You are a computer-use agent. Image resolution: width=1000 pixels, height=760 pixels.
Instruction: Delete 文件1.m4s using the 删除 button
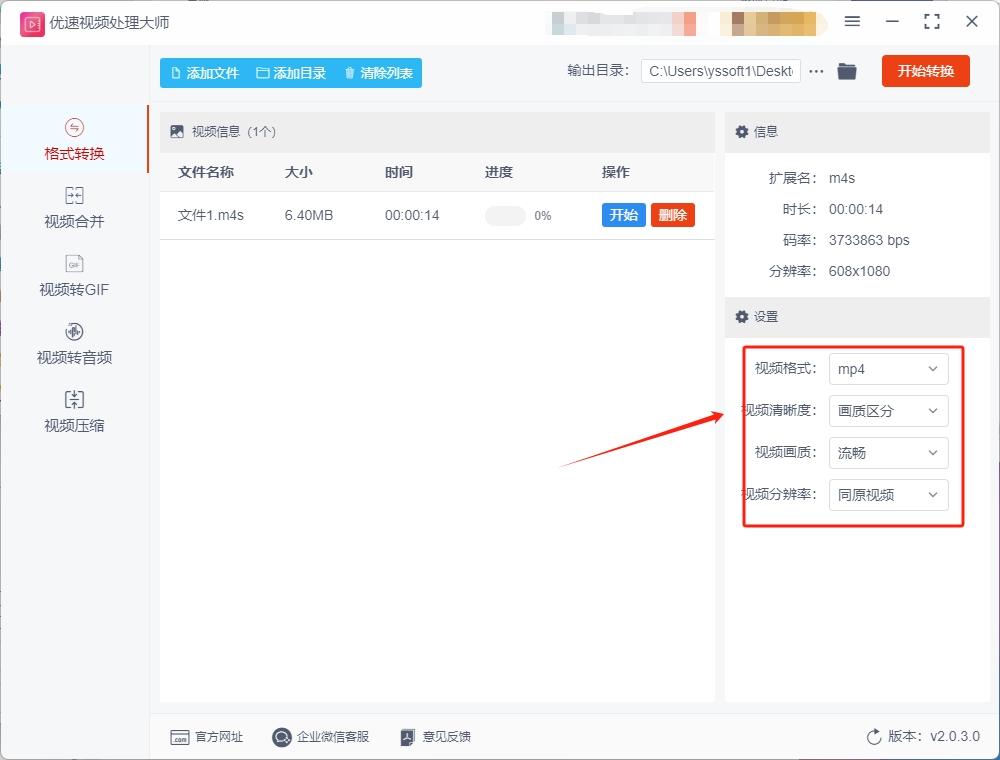(x=672, y=214)
